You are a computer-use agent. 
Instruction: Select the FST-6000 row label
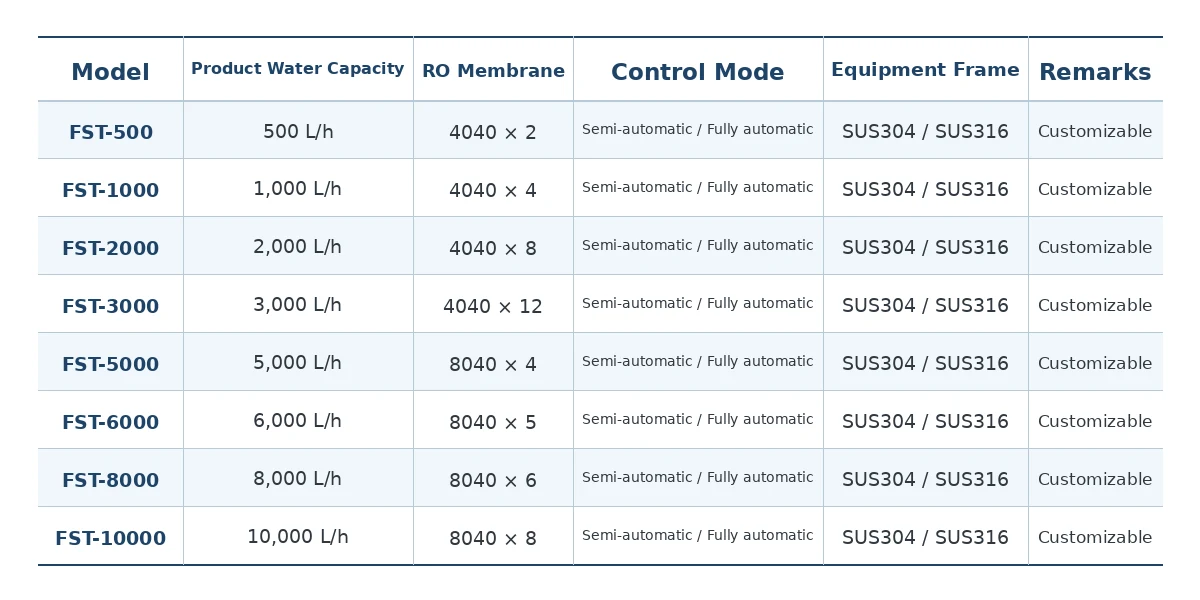(111, 423)
